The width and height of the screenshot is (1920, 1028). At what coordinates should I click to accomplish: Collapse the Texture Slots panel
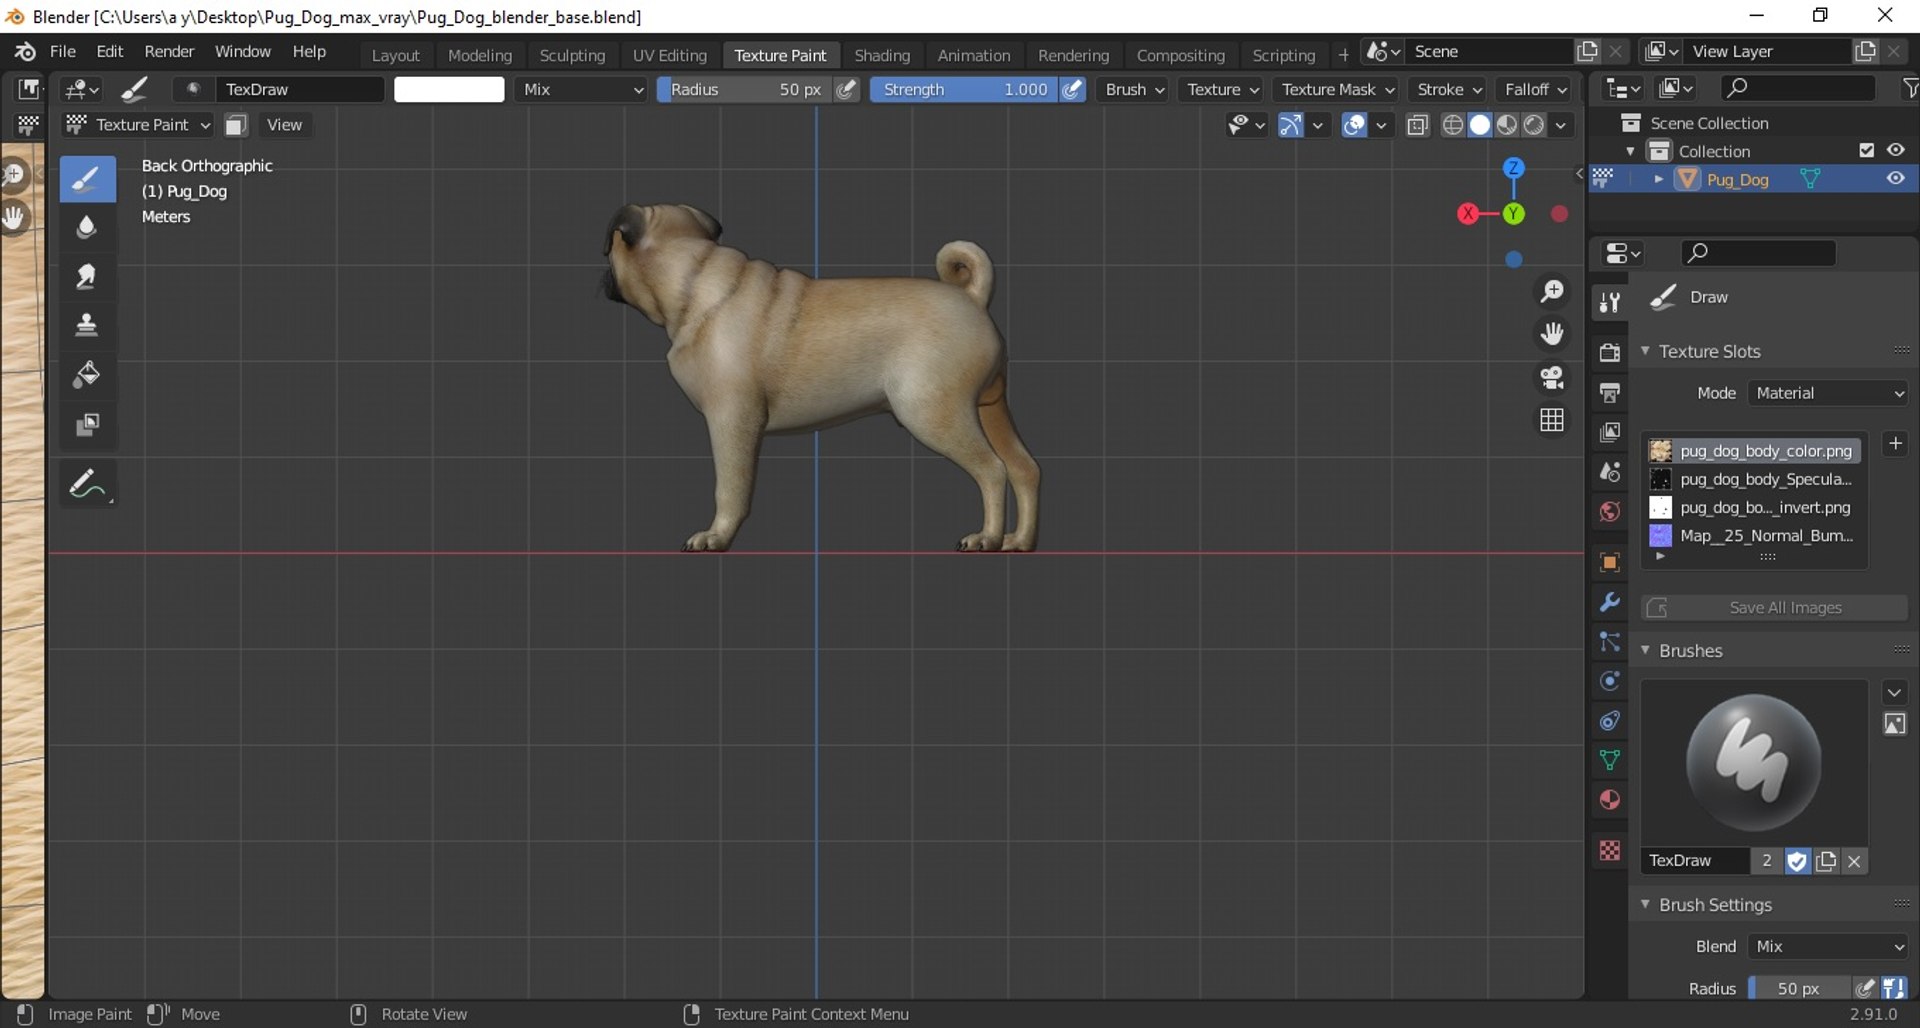tap(1645, 351)
